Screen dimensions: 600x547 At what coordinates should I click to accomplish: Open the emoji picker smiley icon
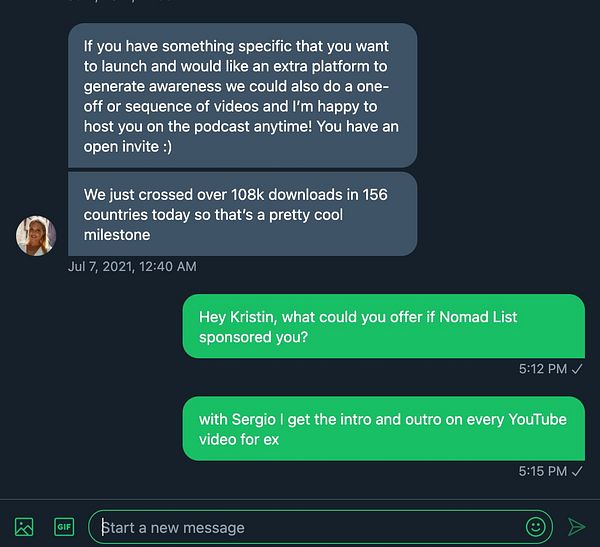coord(536,526)
